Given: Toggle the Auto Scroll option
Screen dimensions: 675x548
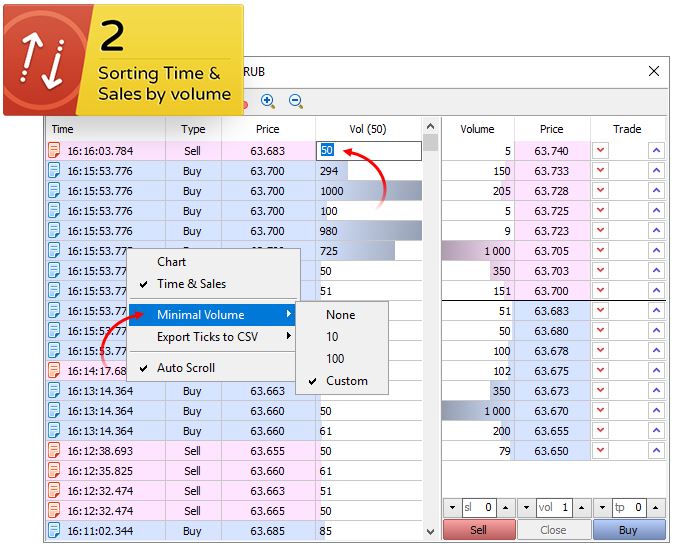Looking at the screenshot, I should tap(213, 368).
